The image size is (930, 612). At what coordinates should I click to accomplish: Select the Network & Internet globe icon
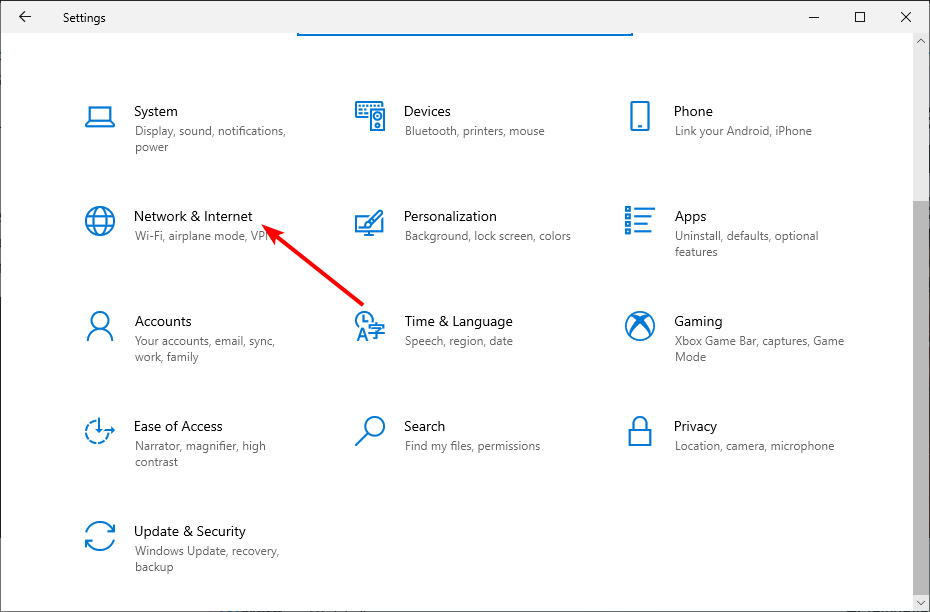[x=100, y=221]
